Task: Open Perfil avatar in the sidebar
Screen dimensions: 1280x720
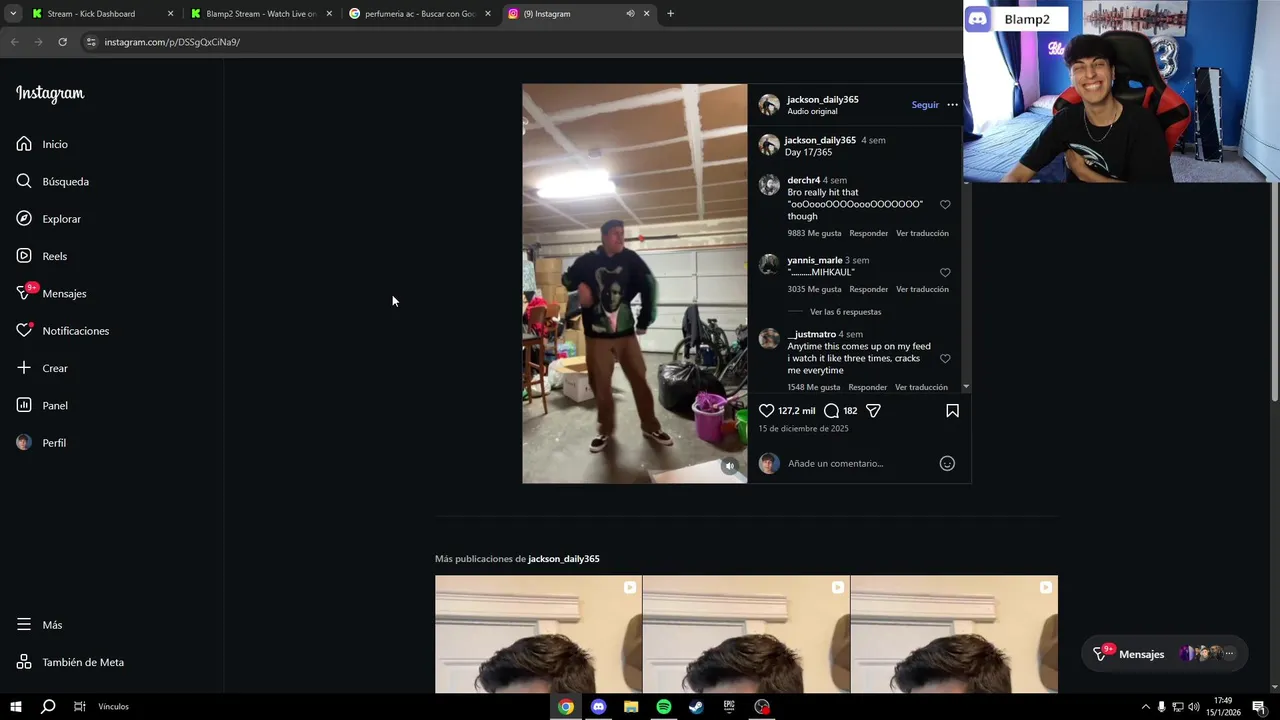Action: [24, 443]
